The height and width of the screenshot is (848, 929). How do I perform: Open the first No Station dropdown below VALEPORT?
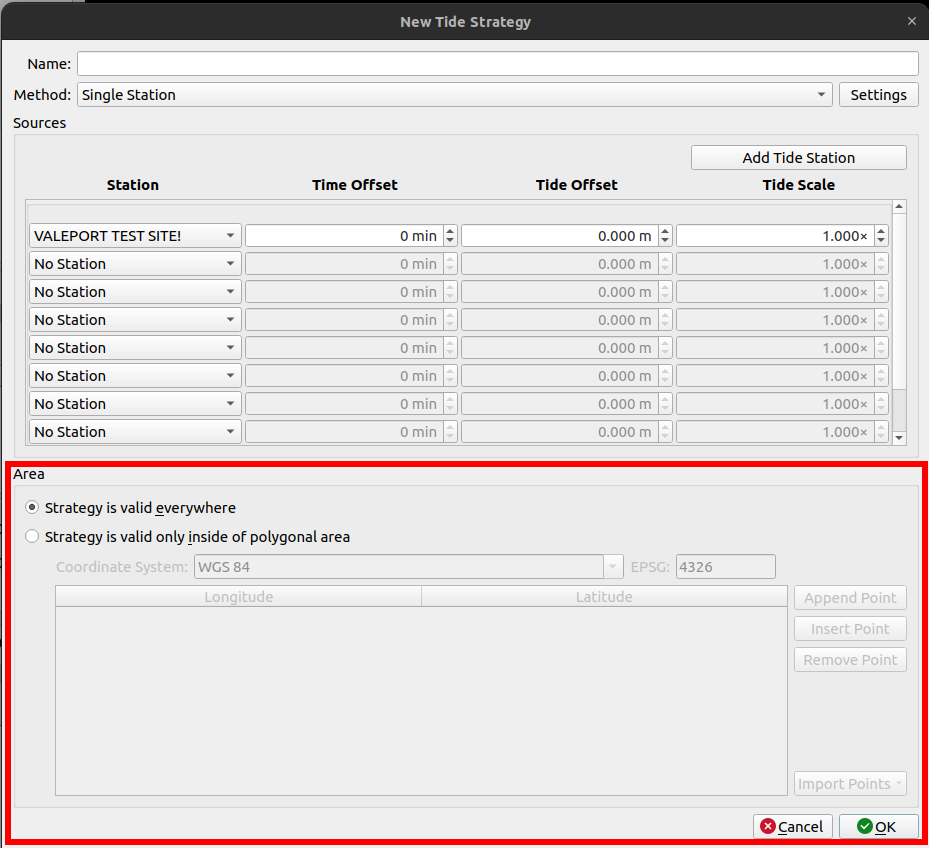click(135, 264)
